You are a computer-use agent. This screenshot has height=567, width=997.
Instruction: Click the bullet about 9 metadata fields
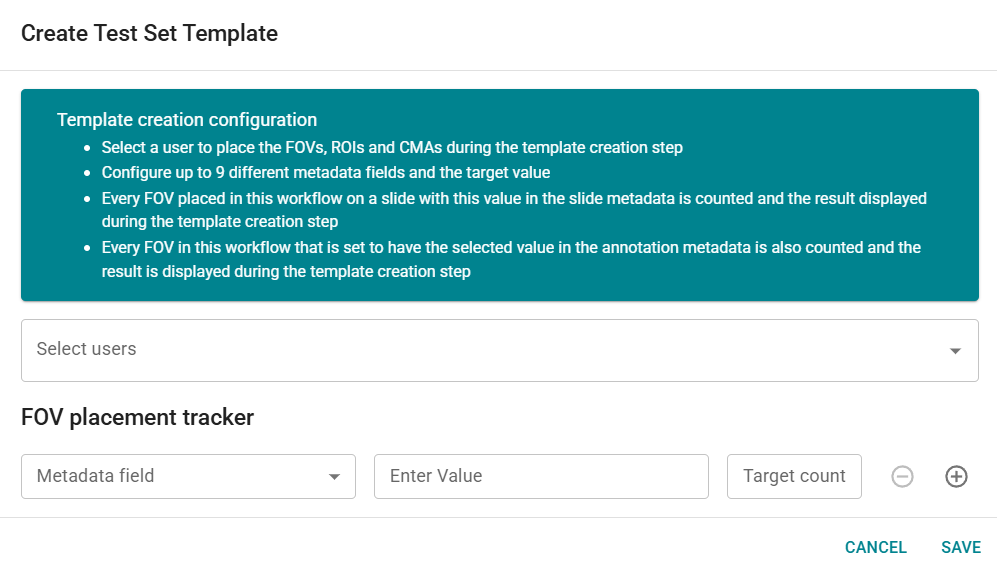tap(326, 172)
